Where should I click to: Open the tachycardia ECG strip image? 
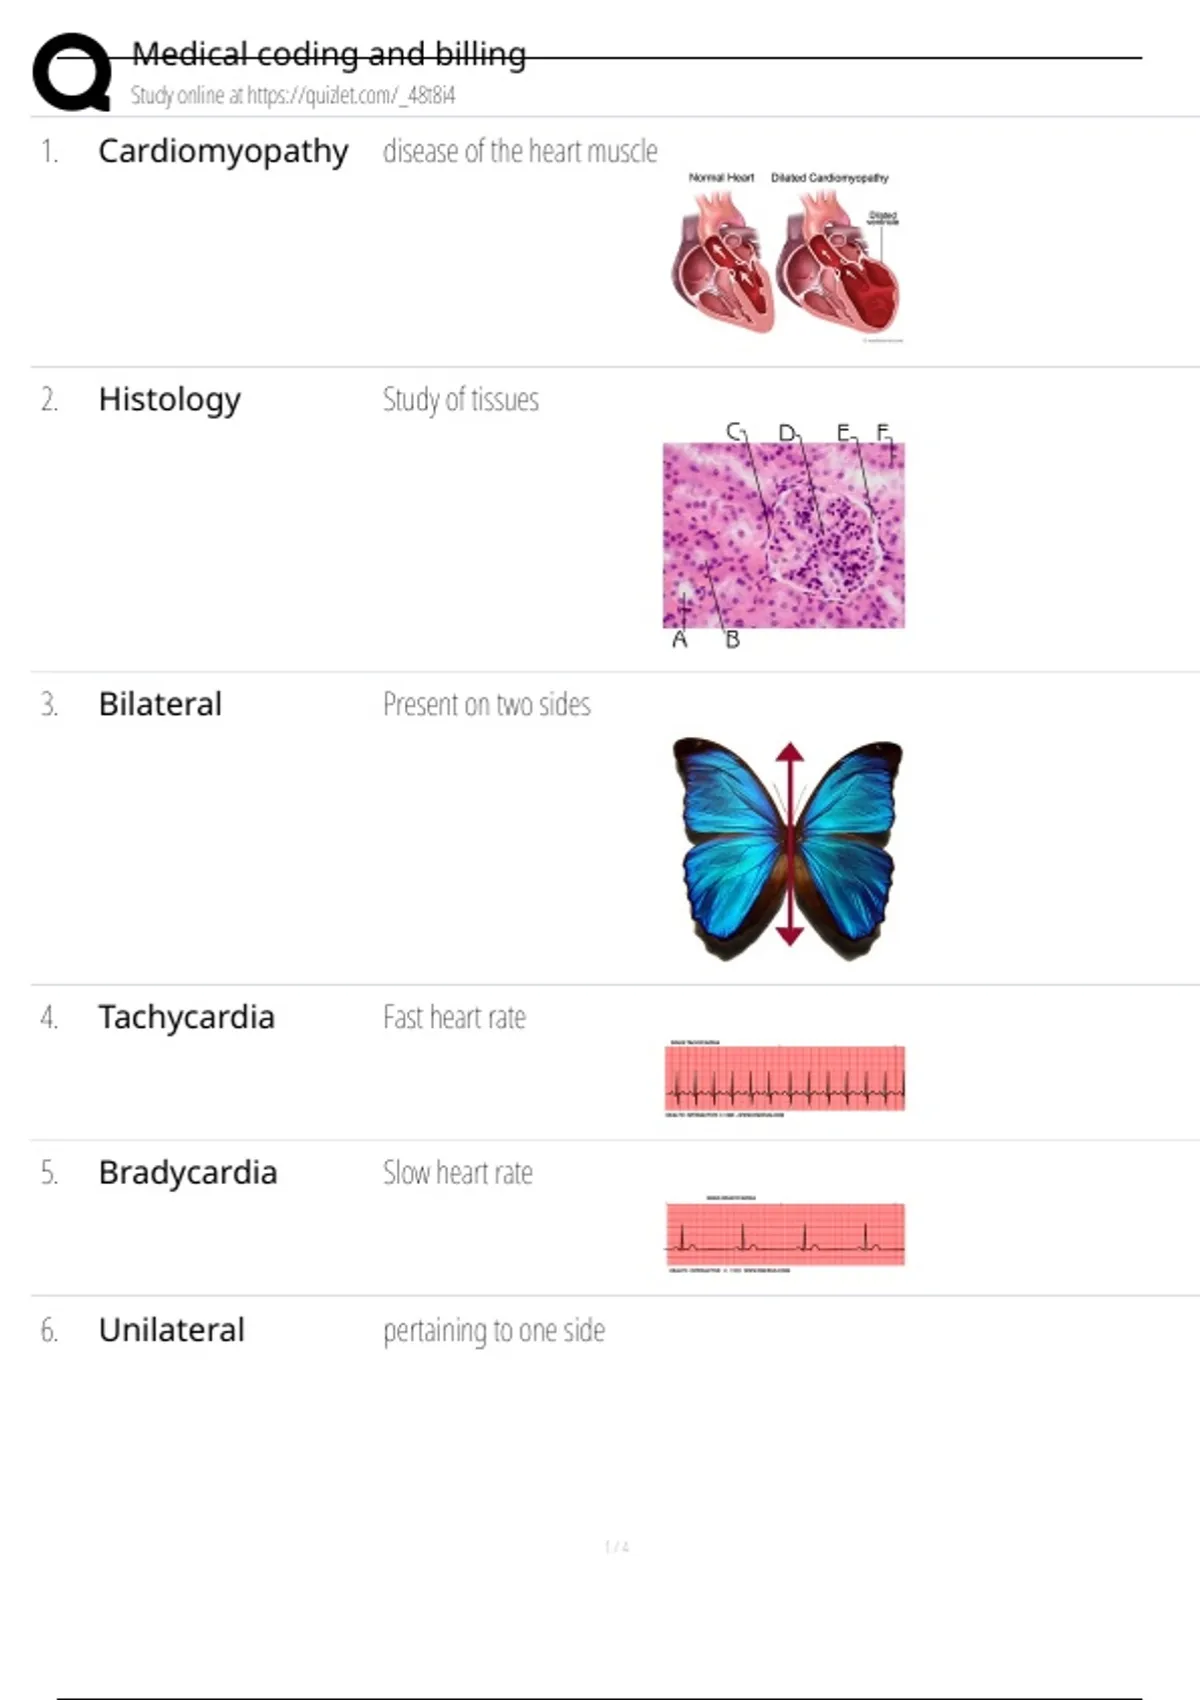[785, 1078]
